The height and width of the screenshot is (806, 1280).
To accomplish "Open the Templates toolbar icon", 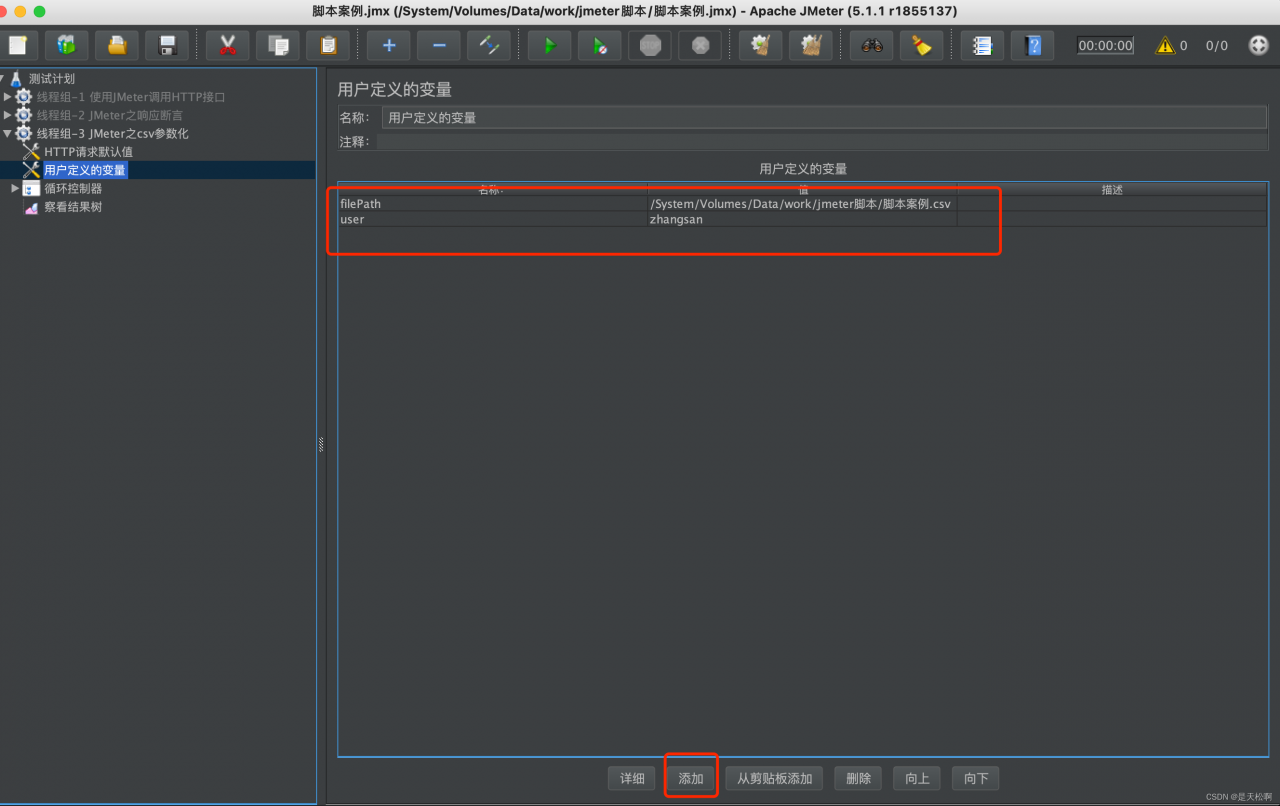I will tap(66, 45).
